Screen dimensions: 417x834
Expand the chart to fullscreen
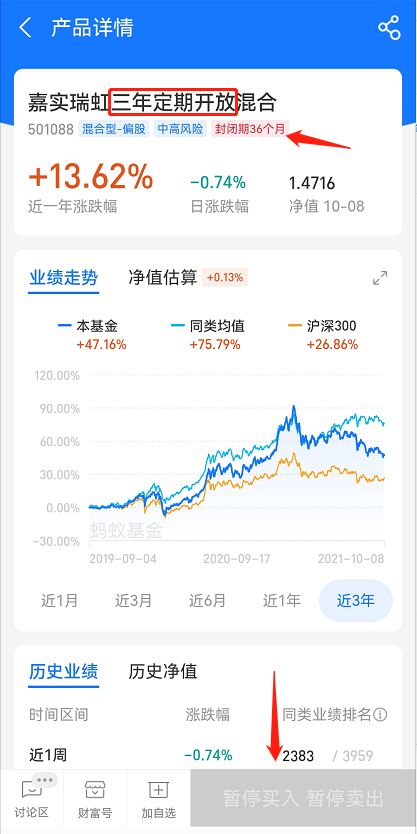point(380,278)
